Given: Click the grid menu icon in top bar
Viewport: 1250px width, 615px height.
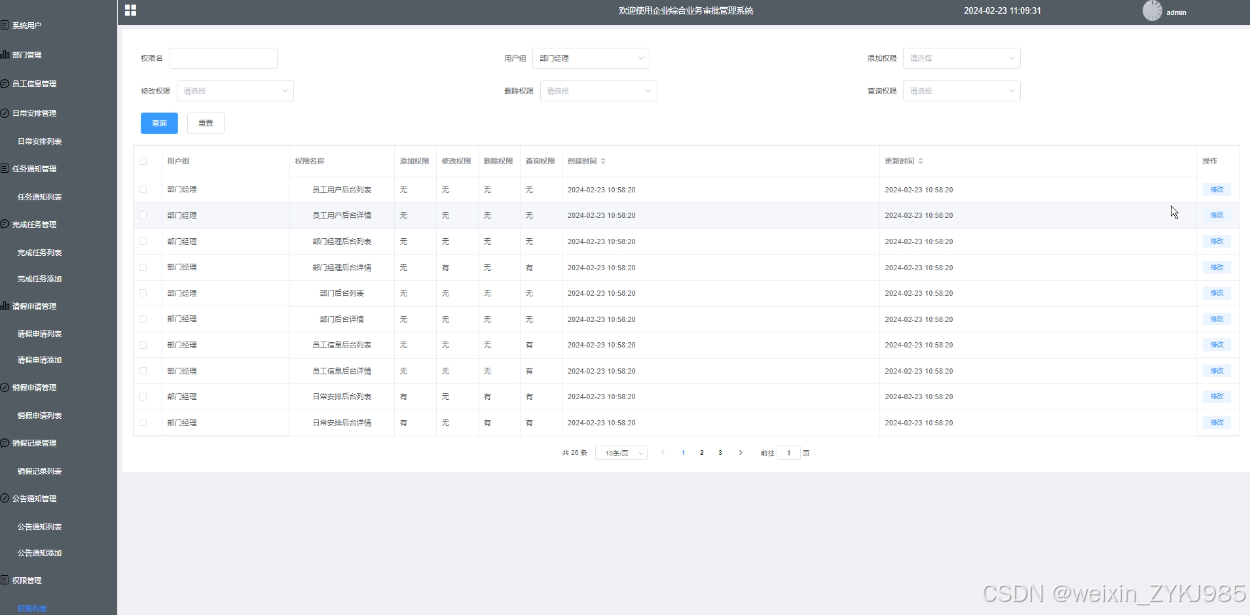Looking at the screenshot, I should (130, 10).
